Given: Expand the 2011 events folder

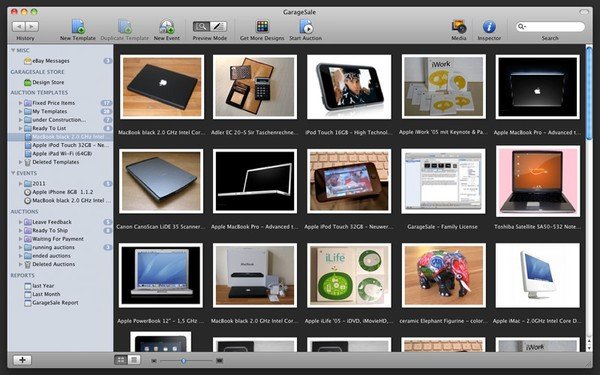Looking at the screenshot, I should [x=20, y=183].
